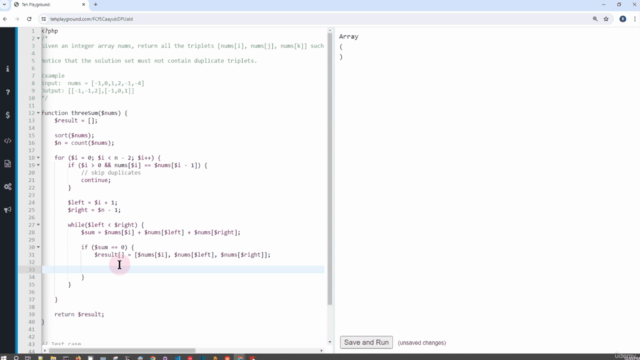Collapse the for loop fold at line 18
640x360 pixels.
tap(38, 158)
